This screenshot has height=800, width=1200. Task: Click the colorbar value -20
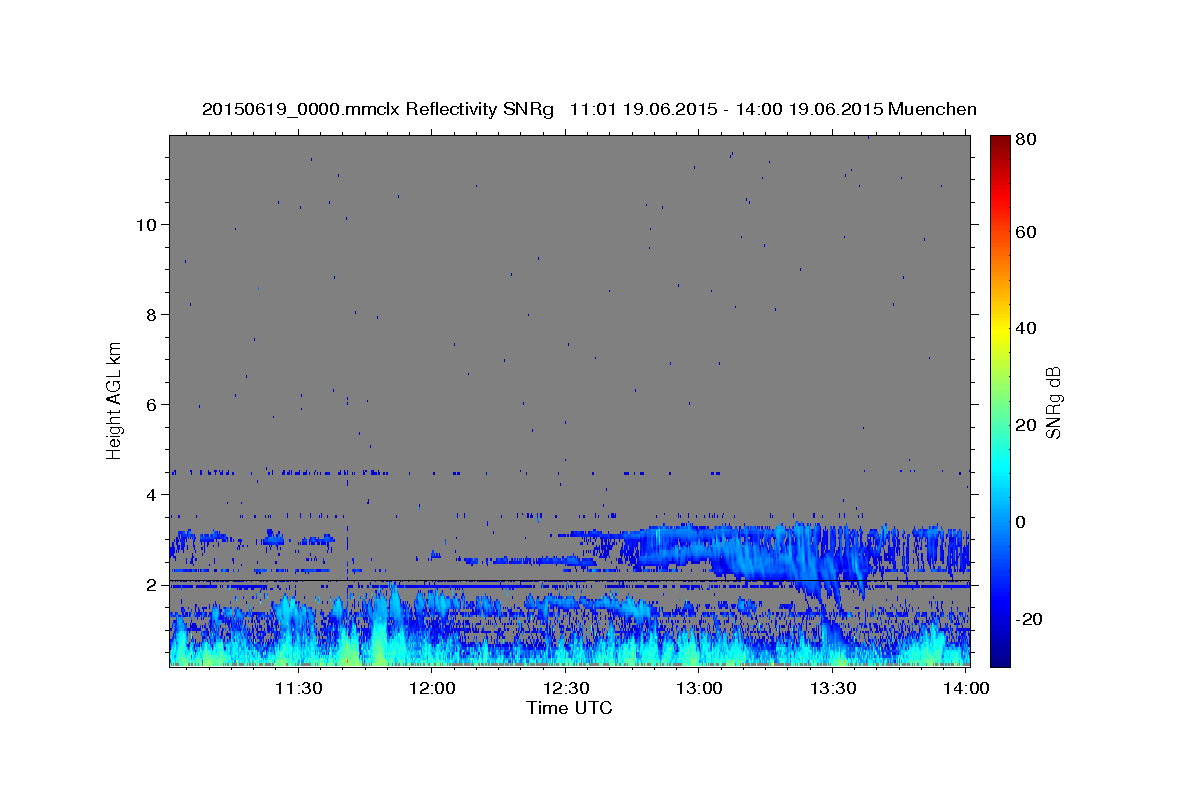[x=1028, y=619]
